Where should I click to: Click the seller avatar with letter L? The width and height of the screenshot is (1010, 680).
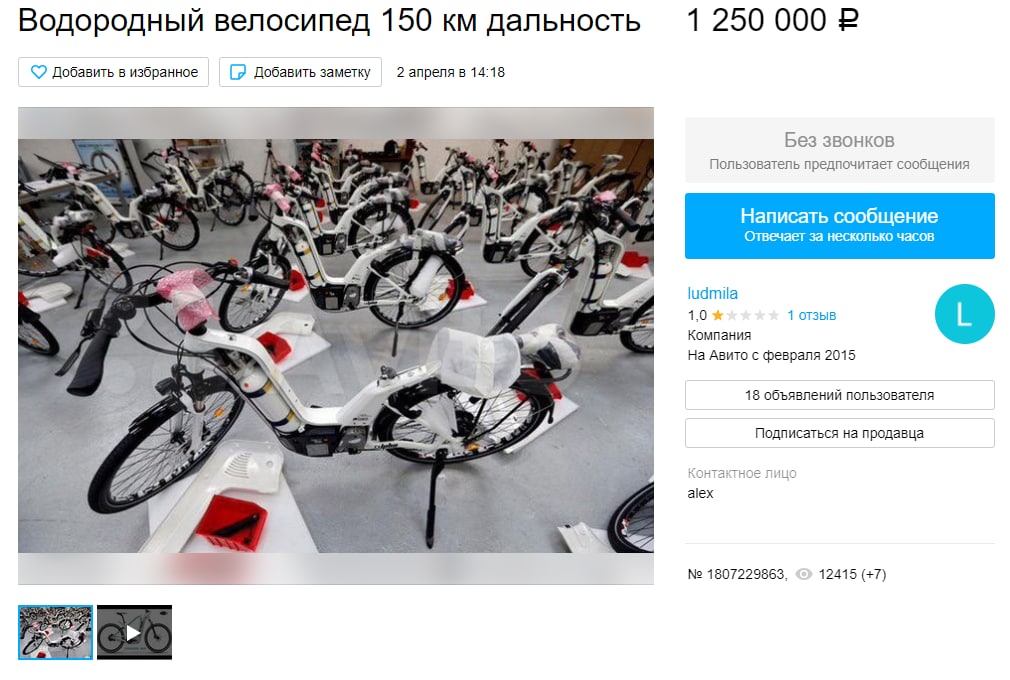(x=964, y=314)
